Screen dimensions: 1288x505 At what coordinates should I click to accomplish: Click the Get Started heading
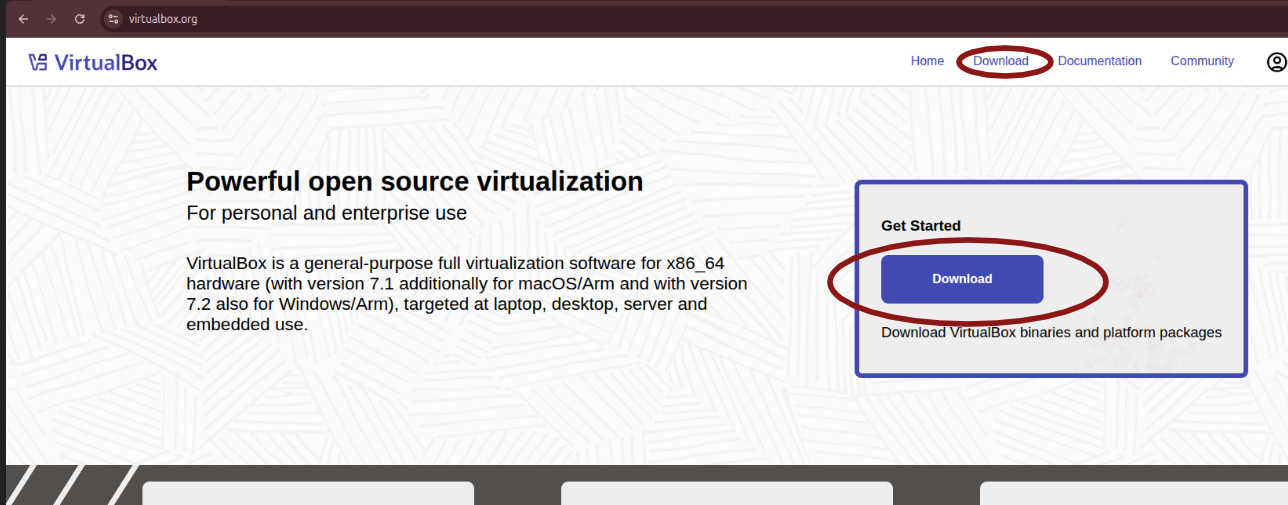[x=920, y=226]
